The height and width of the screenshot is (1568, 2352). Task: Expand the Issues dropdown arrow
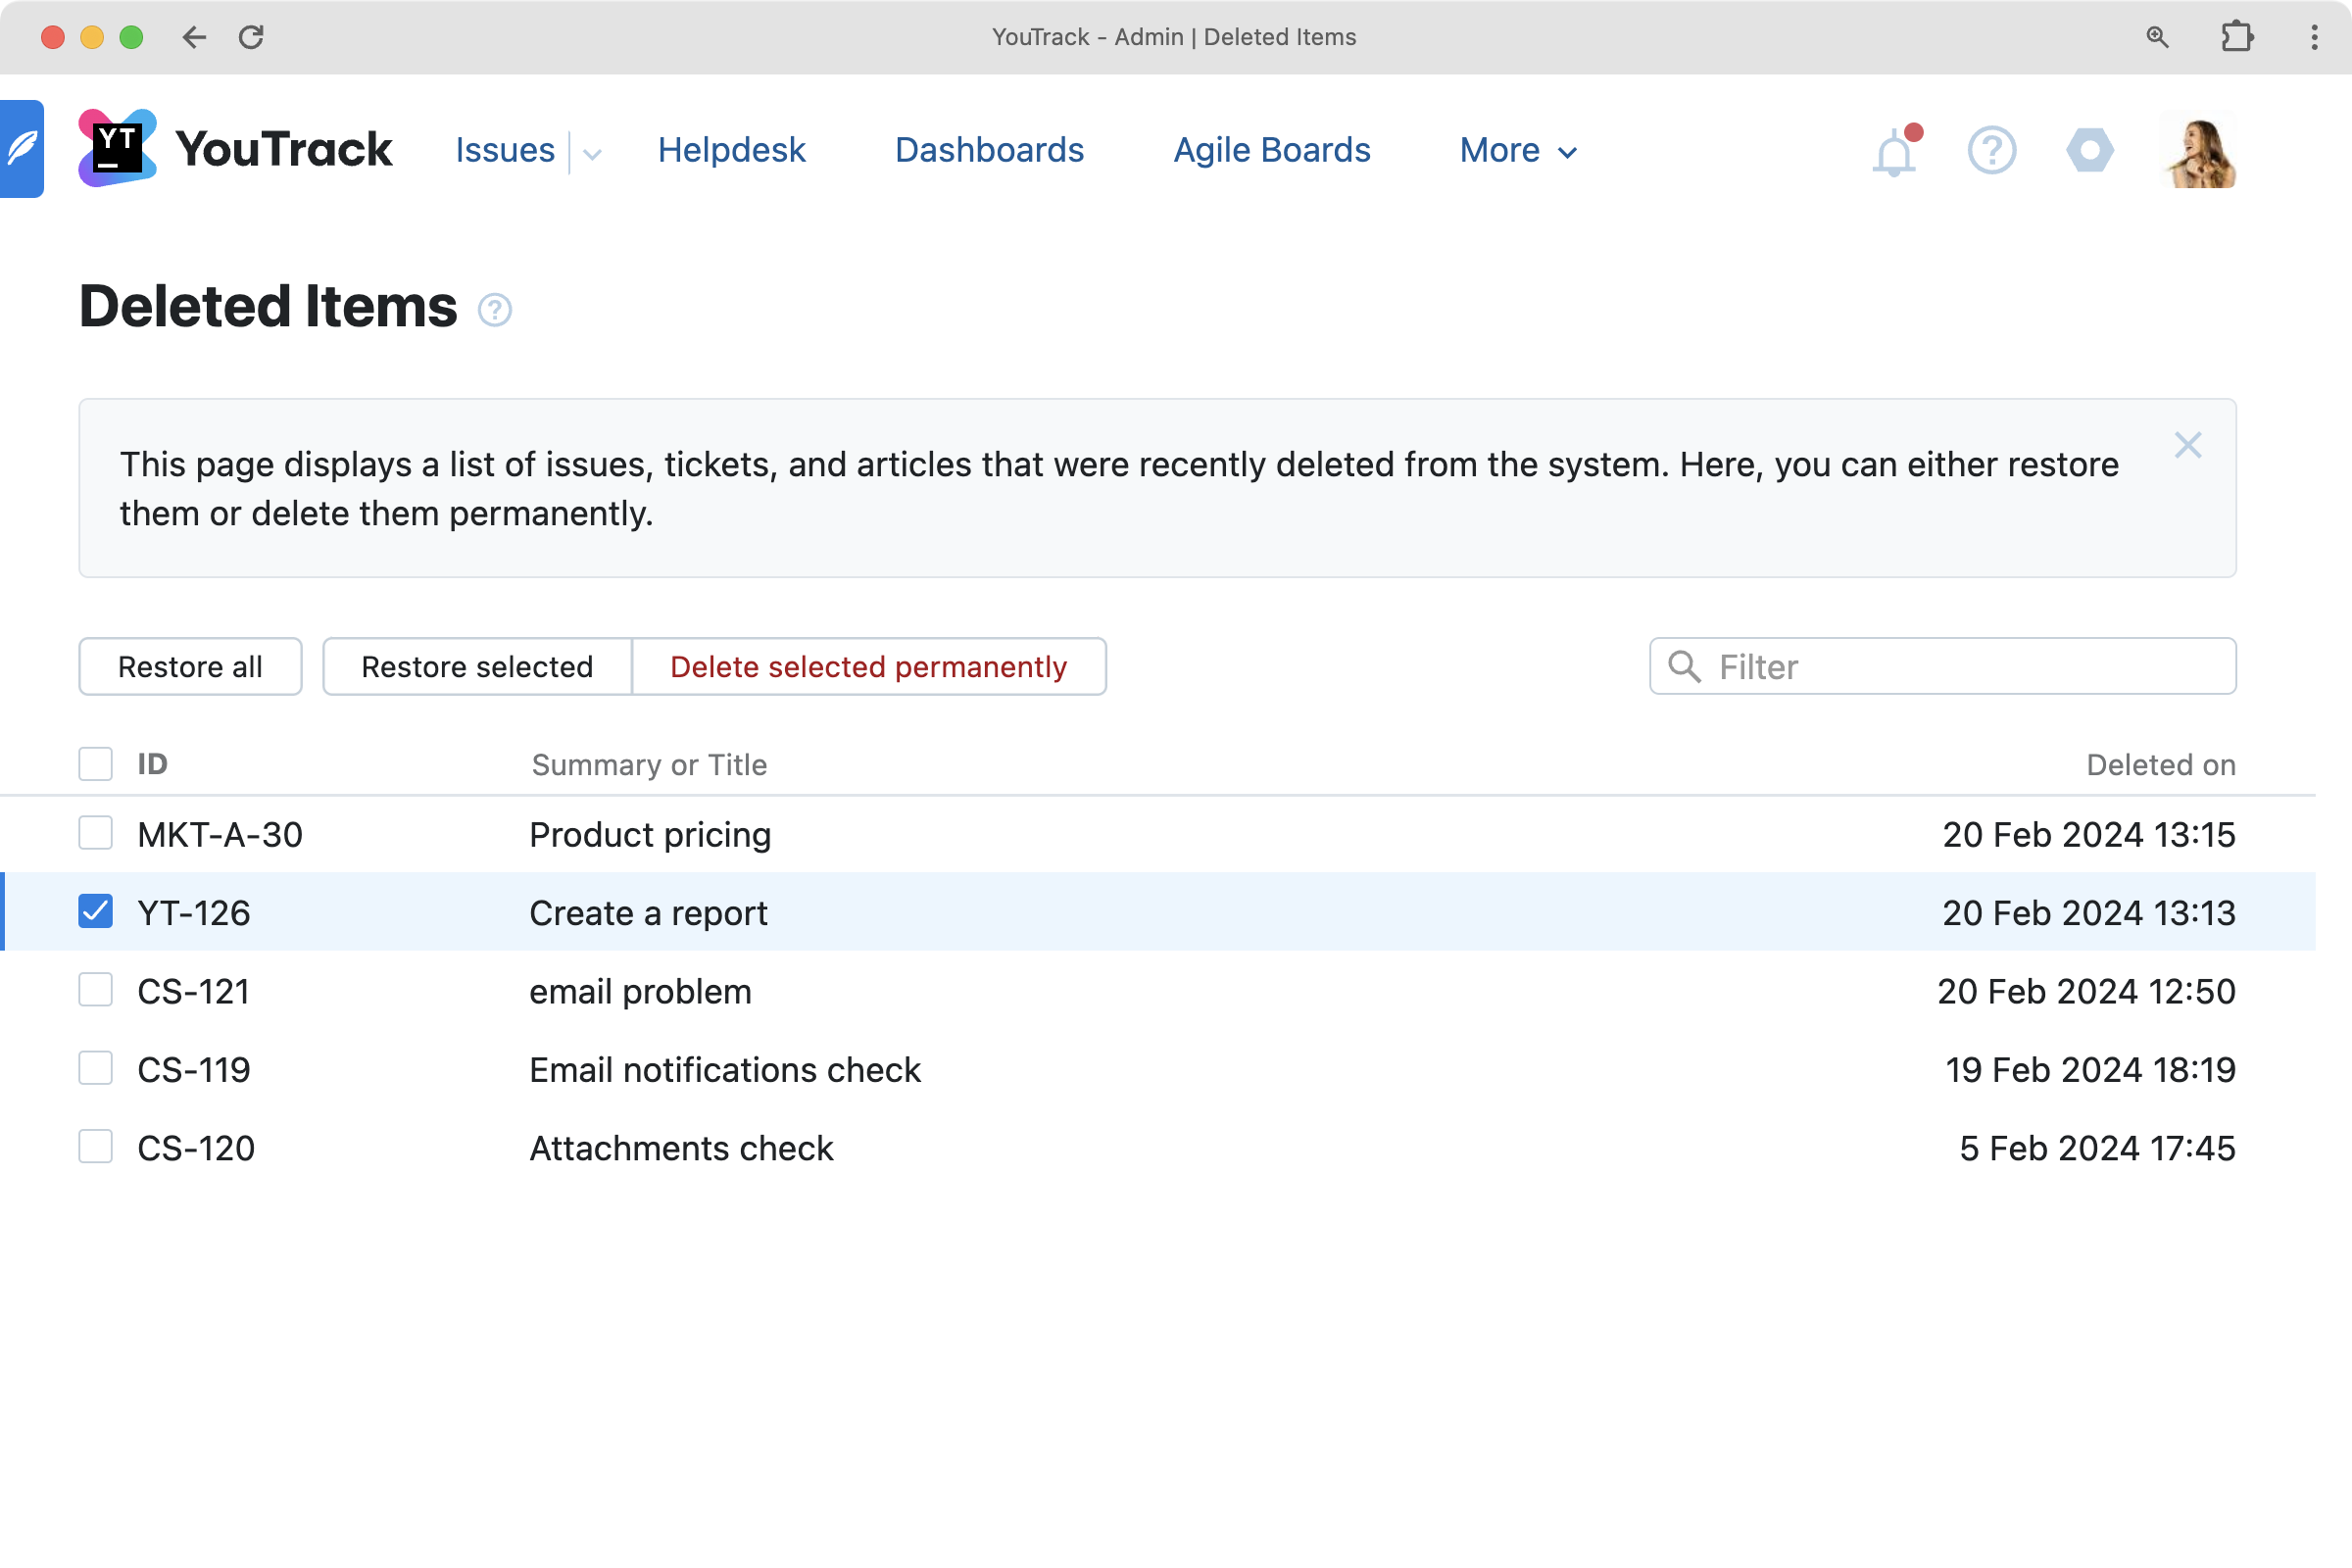(592, 153)
